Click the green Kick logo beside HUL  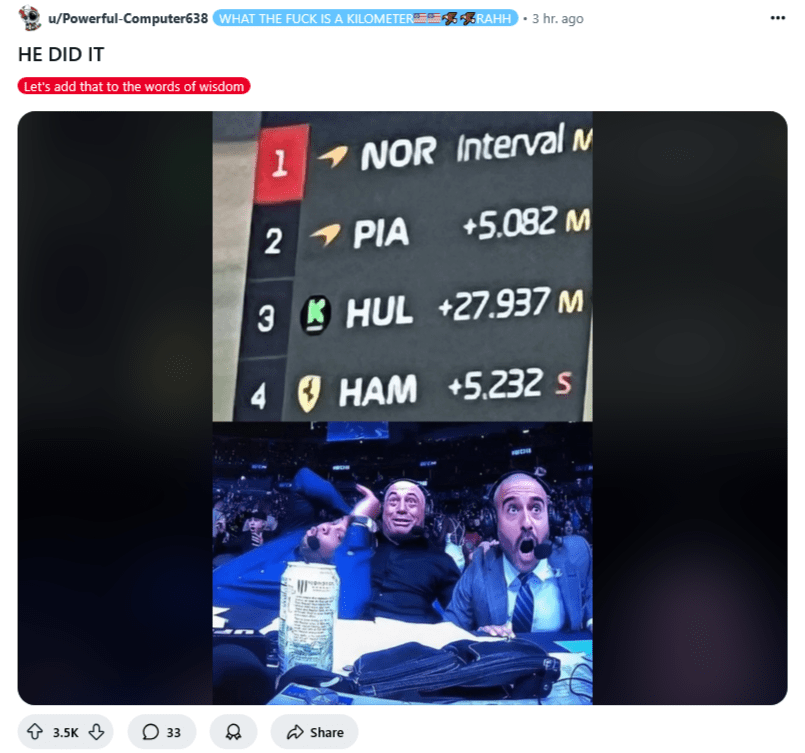coord(315,315)
